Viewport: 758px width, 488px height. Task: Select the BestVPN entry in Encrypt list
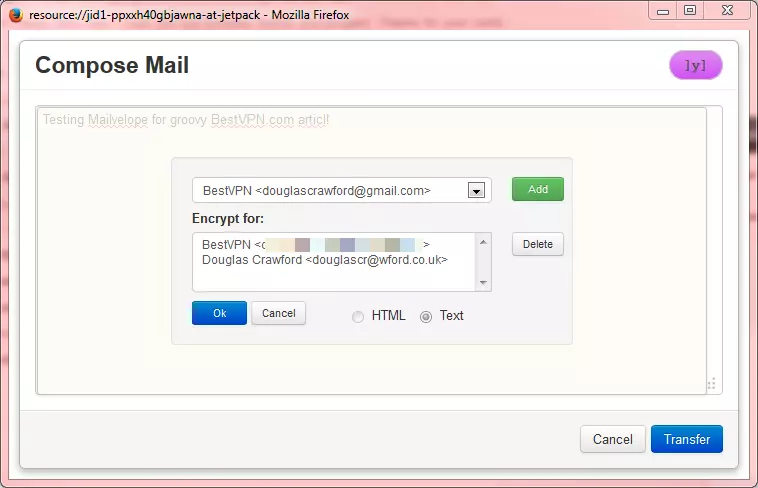(316, 244)
